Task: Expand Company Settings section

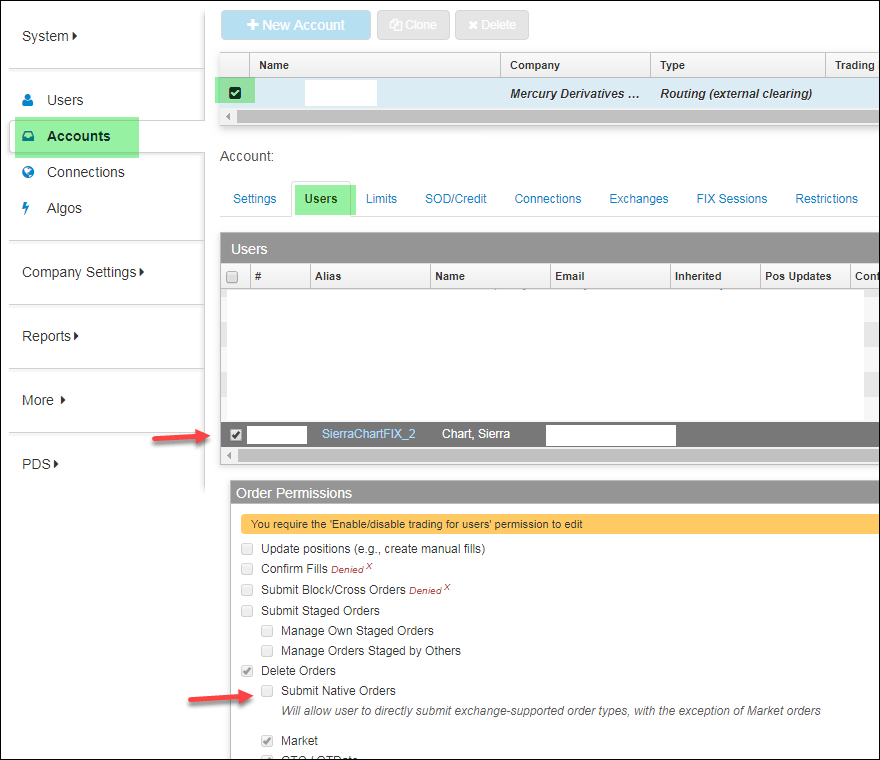Action: pyautogui.click(x=83, y=272)
